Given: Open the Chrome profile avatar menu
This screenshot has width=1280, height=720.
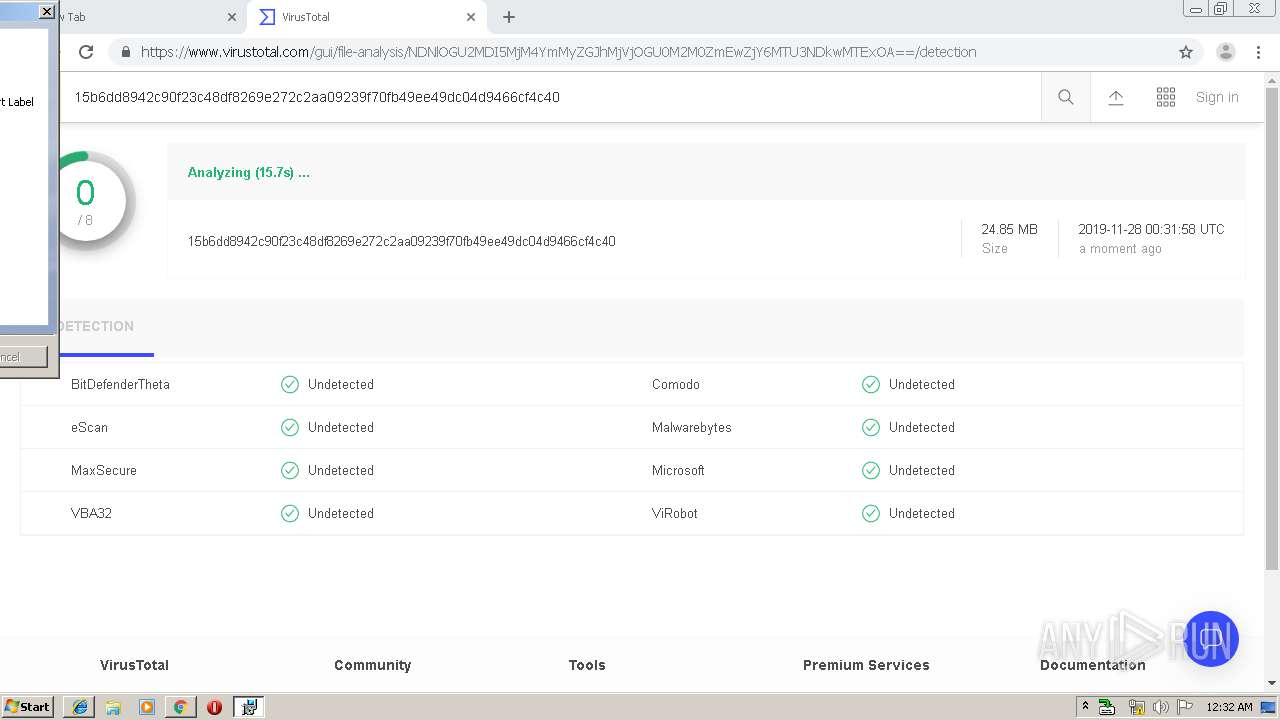Looking at the screenshot, I should point(1226,52).
